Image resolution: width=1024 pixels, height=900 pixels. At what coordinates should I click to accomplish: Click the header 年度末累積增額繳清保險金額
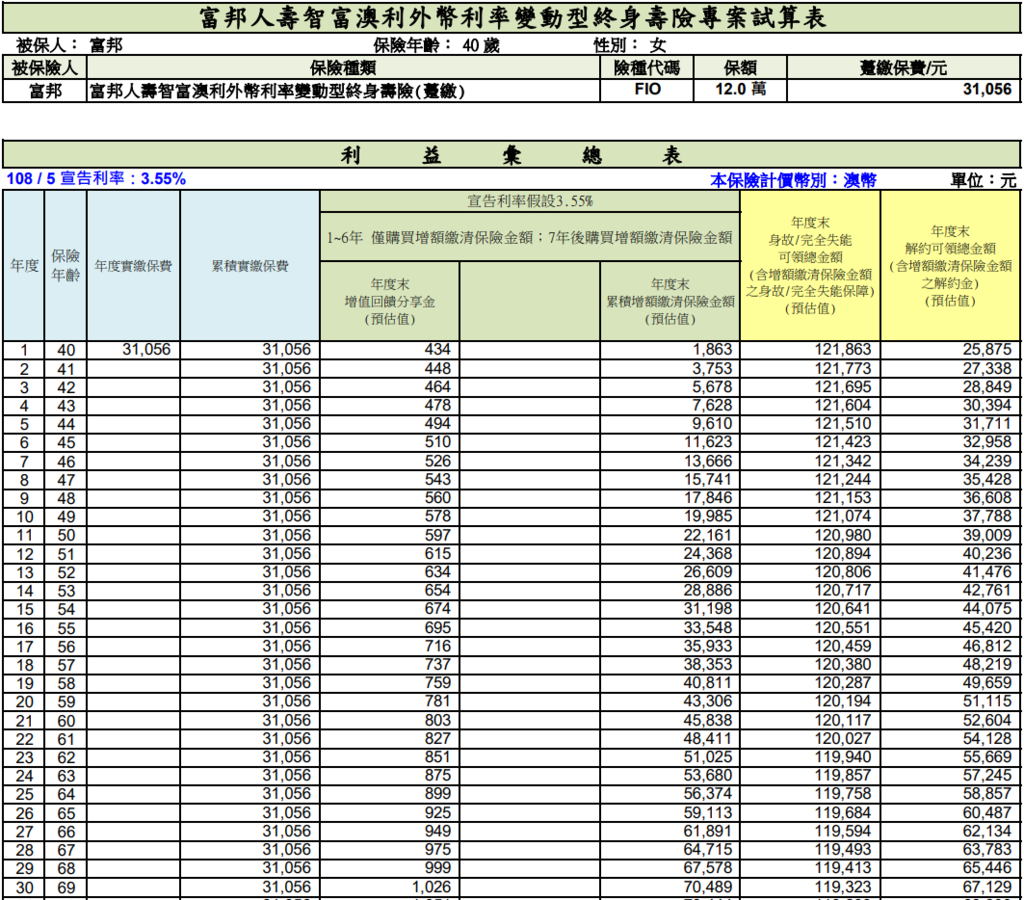[x=670, y=301]
